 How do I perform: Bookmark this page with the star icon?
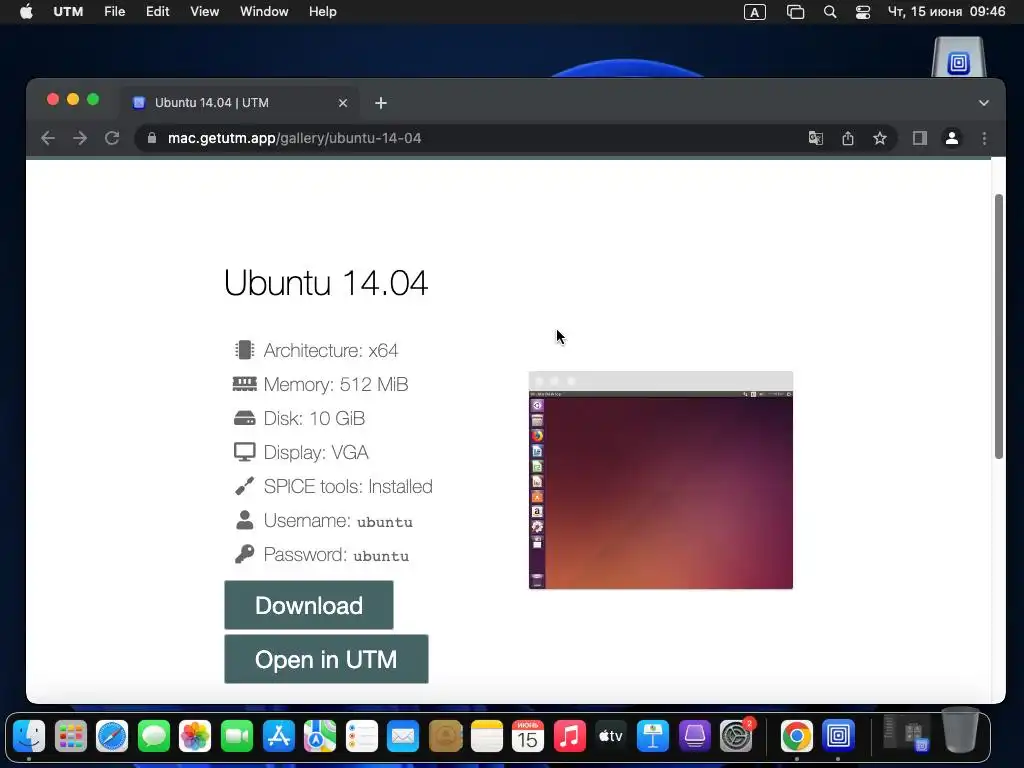click(880, 138)
